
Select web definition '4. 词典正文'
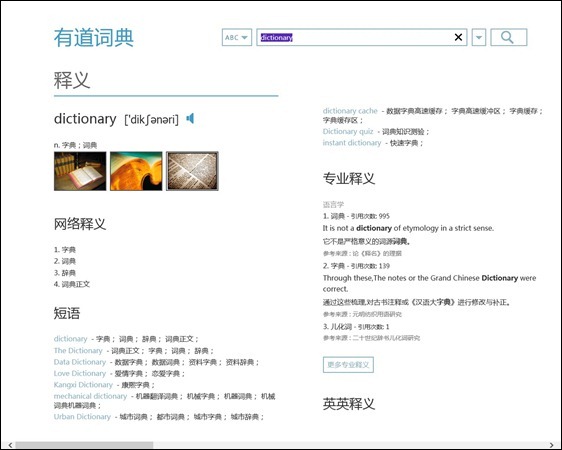coord(72,284)
